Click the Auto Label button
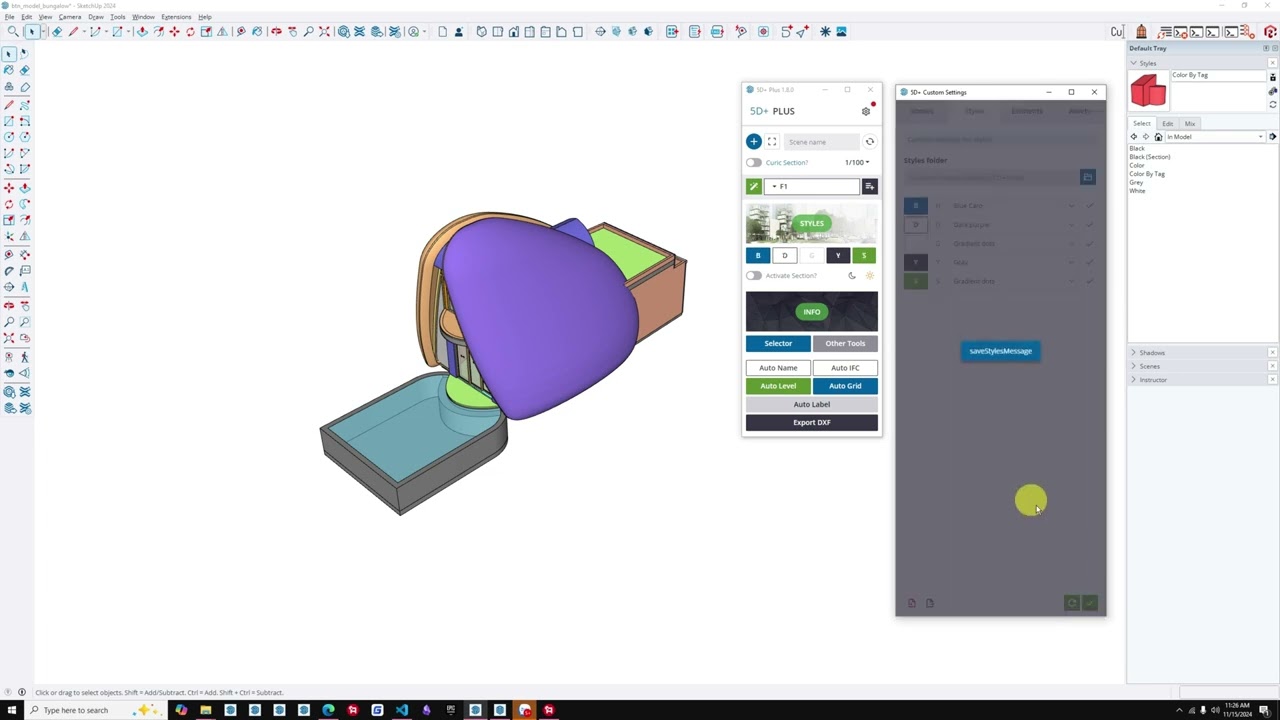The width and height of the screenshot is (1280, 720). [x=812, y=404]
